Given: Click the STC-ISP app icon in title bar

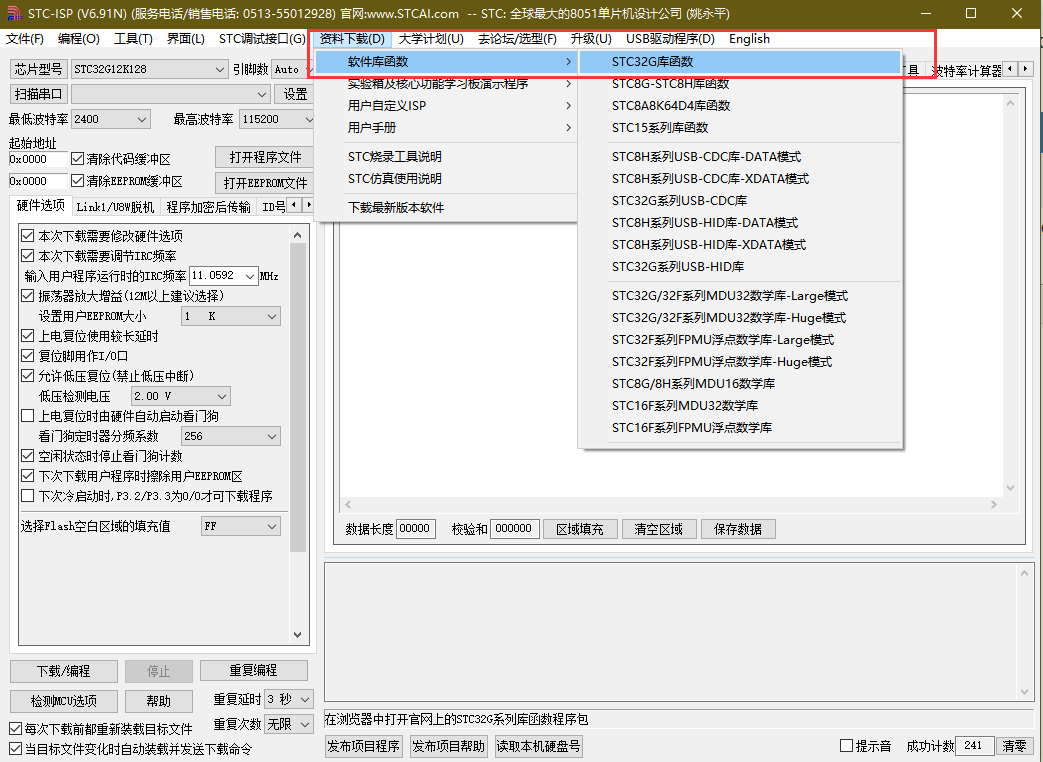Looking at the screenshot, I should 13,13.
